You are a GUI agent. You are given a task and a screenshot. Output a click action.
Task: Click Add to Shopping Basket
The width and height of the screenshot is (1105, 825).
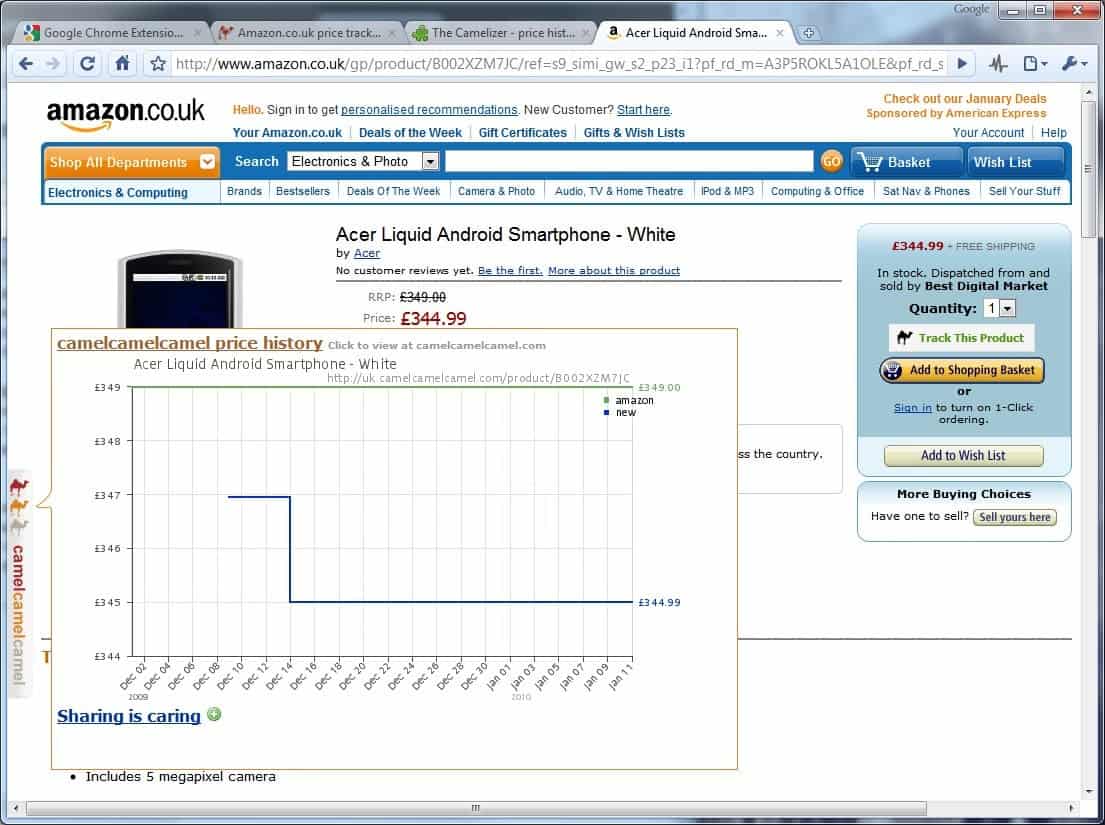(x=962, y=370)
